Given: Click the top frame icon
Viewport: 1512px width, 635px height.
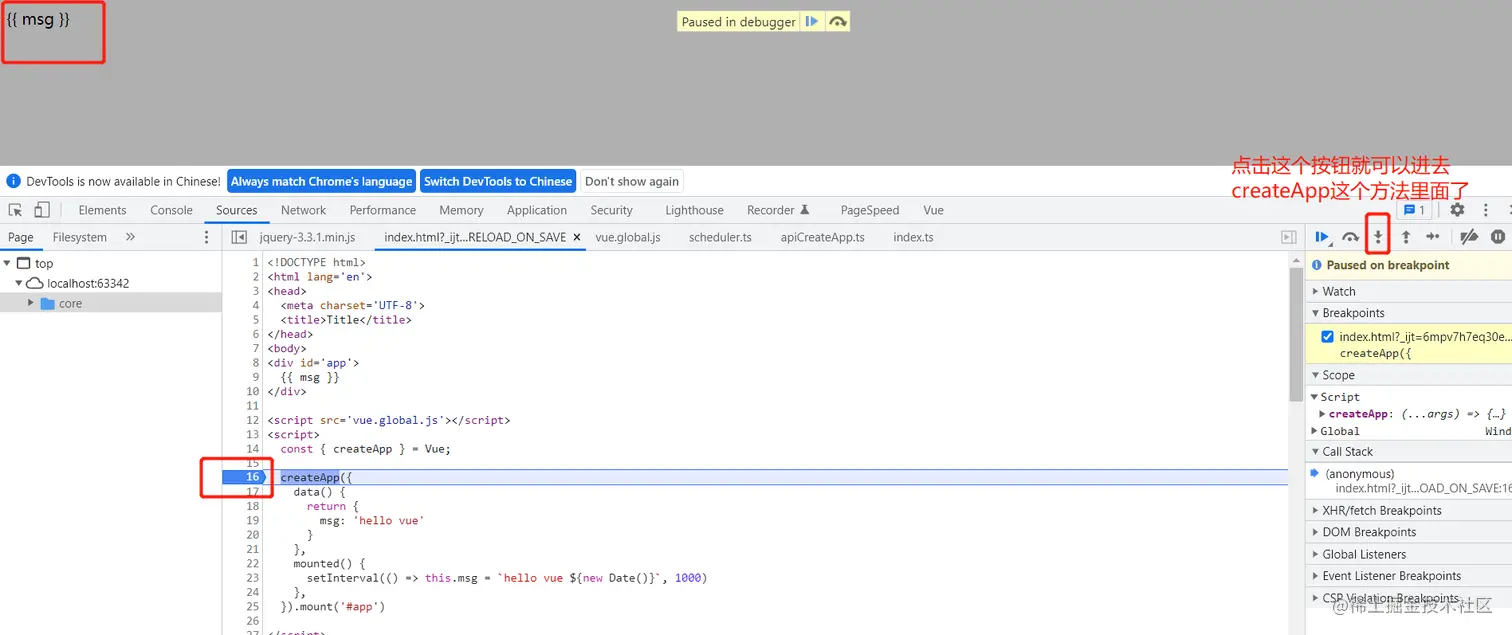Looking at the screenshot, I should (24, 263).
